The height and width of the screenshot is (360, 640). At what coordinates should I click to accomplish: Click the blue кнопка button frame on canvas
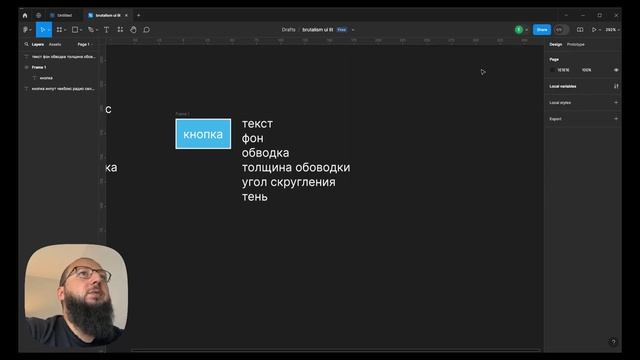click(x=203, y=134)
